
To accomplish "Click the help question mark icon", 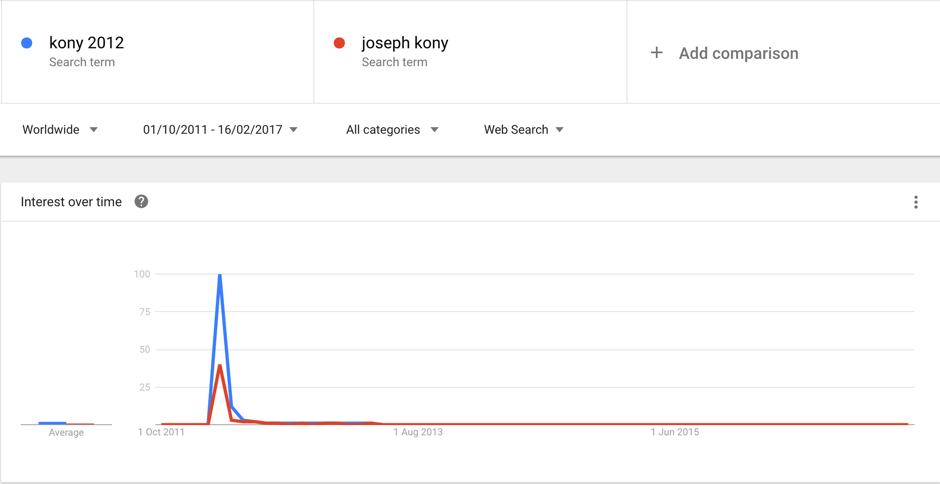I will (141, 202).
